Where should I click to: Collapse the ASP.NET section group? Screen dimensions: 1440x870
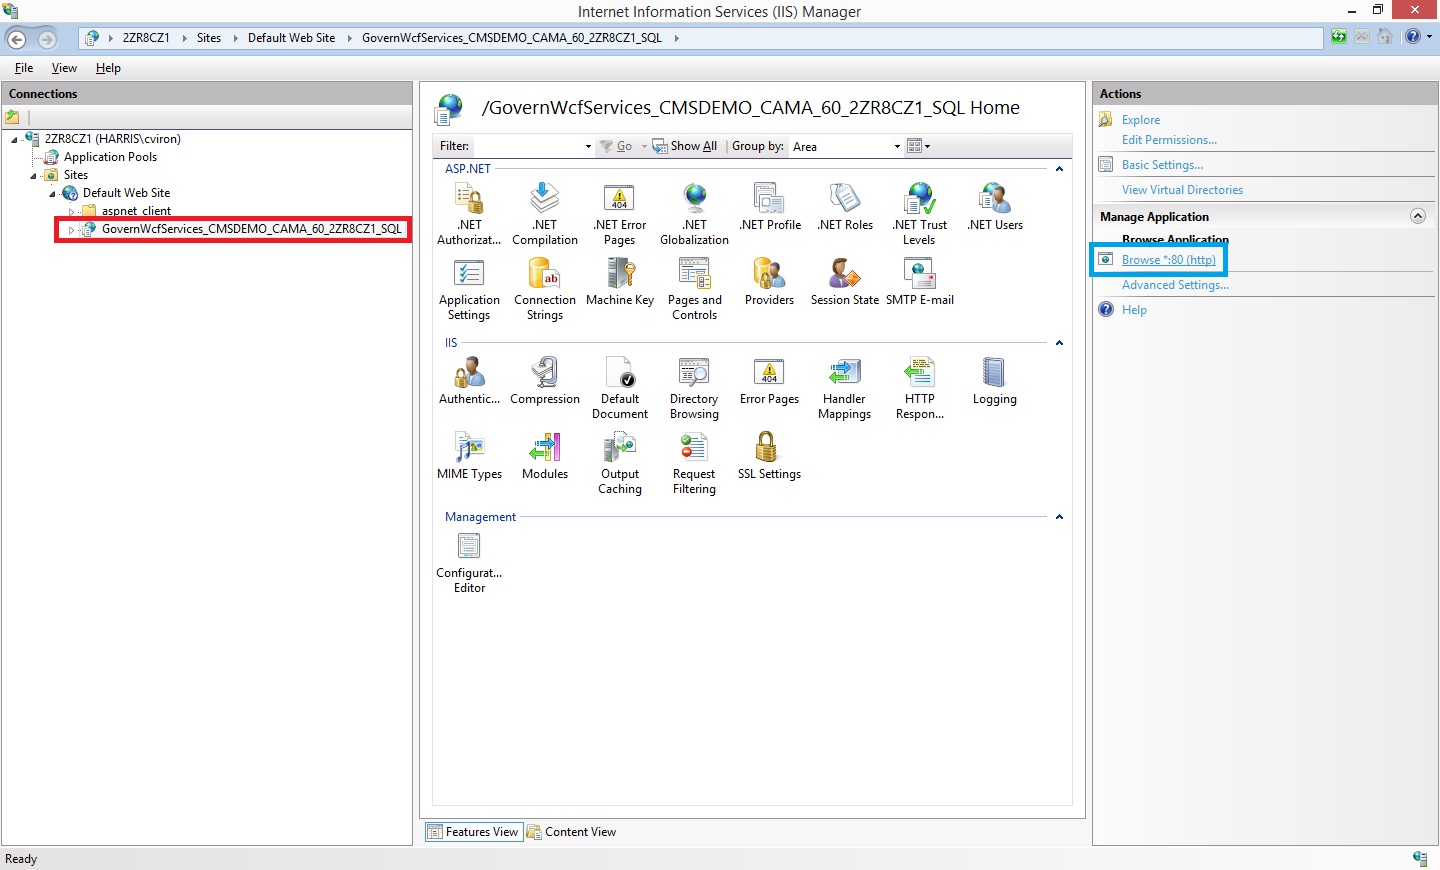click(x=1059, y=169)
